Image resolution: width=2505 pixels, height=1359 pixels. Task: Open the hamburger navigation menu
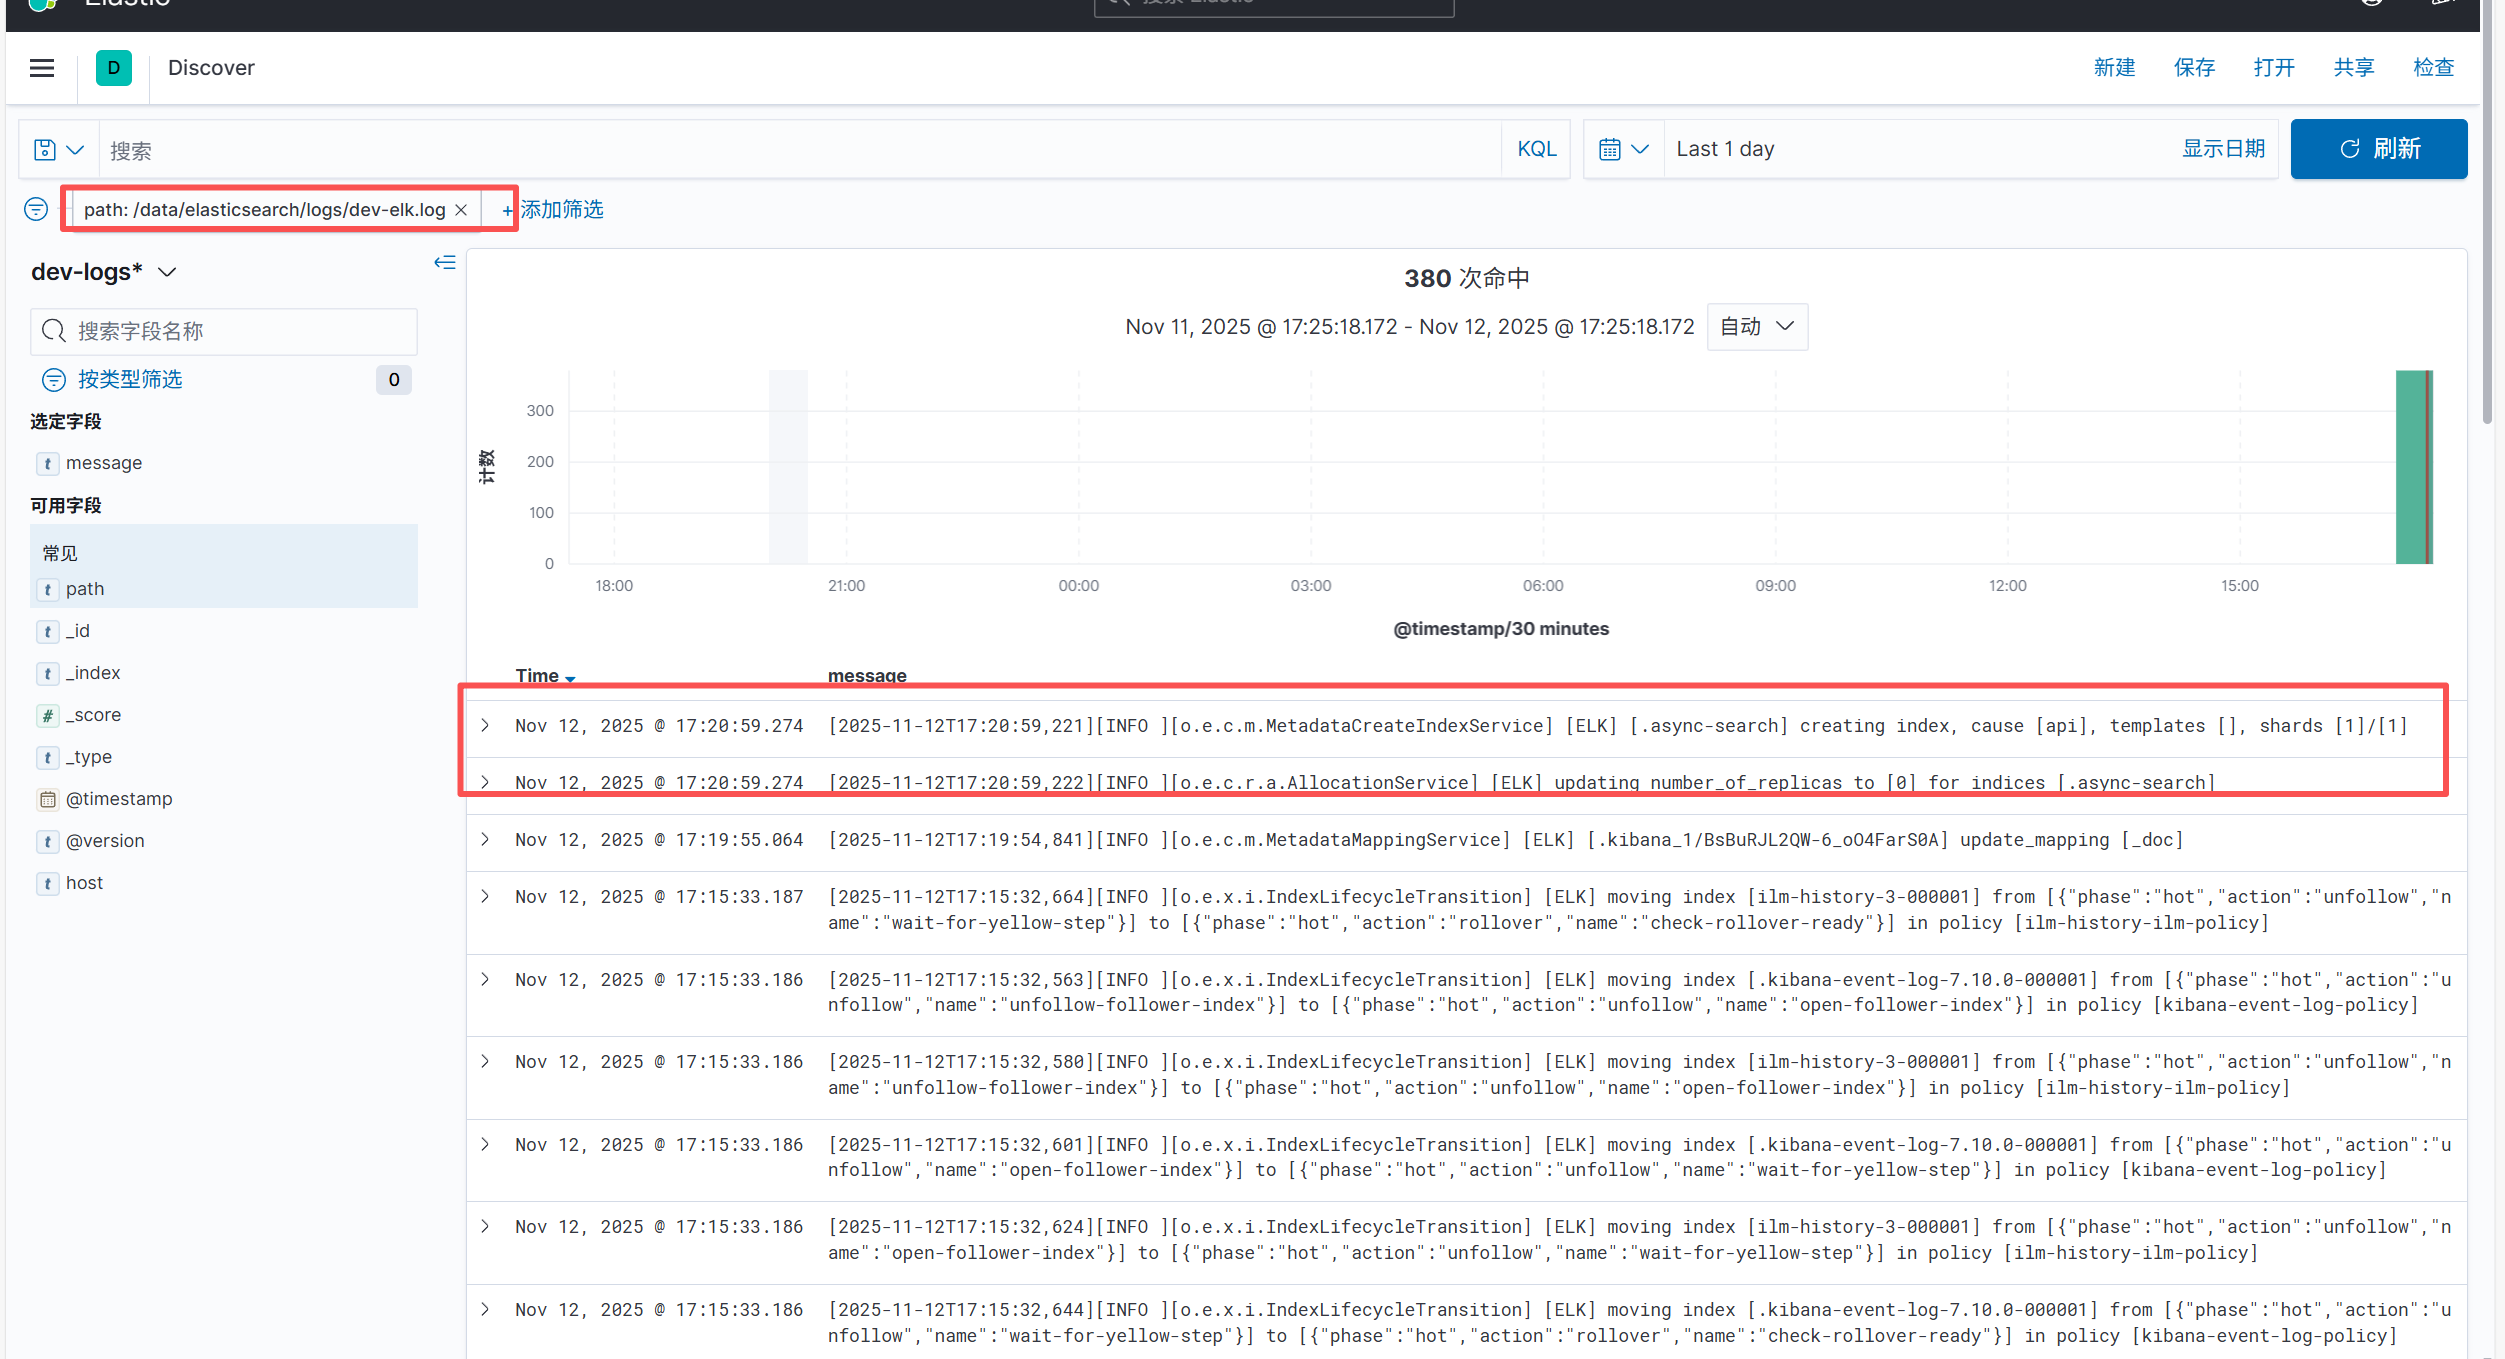[42, 68]
